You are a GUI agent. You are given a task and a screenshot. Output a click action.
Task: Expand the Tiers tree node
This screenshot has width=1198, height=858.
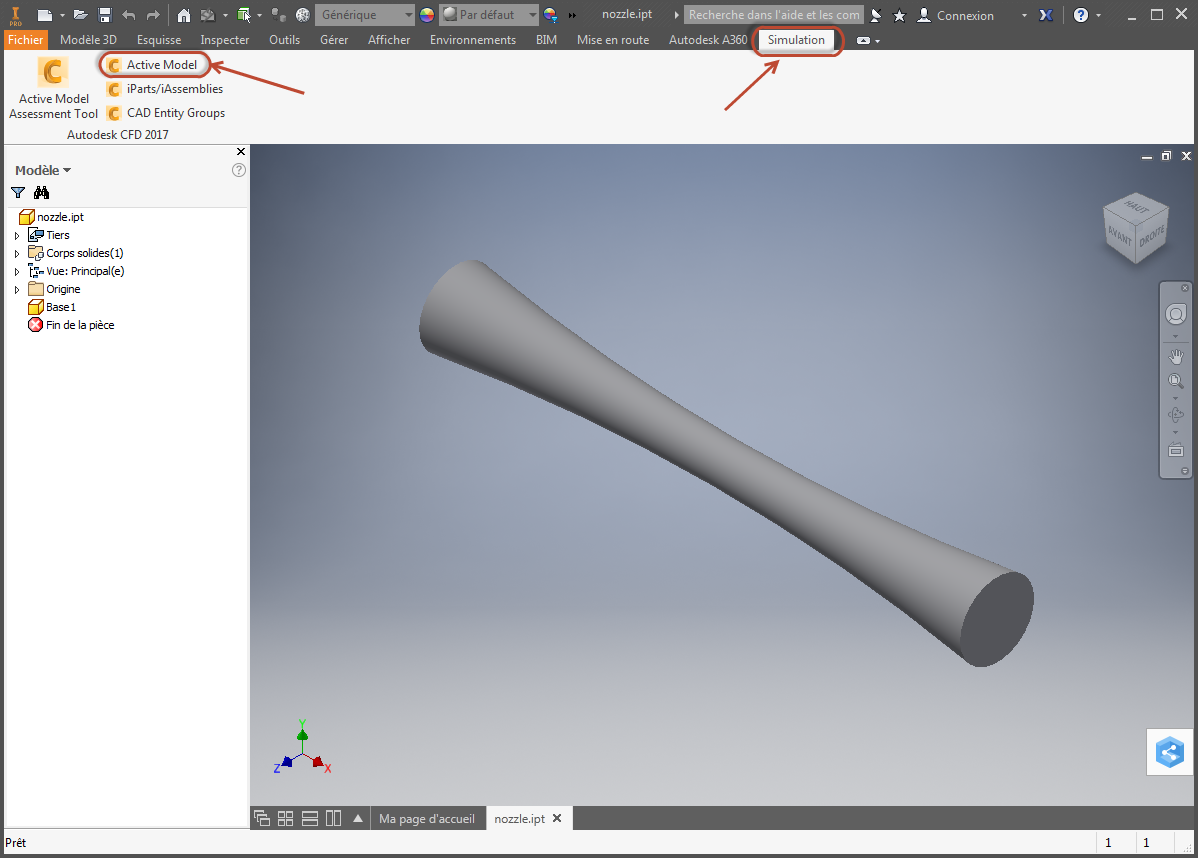click(x=17, y=235)
